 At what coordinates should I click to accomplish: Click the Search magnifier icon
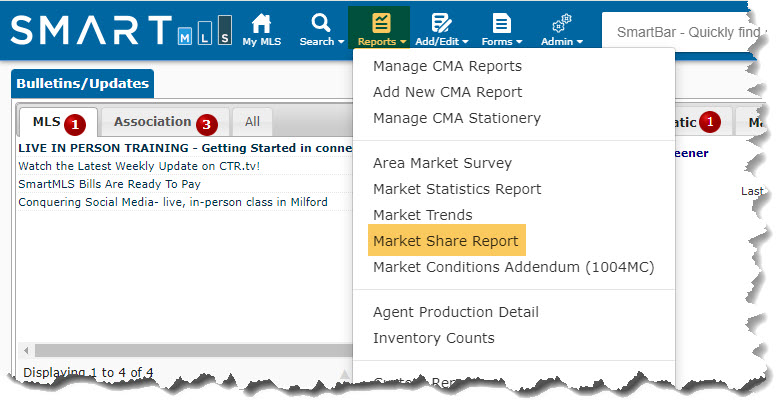[x=321, y=23]
